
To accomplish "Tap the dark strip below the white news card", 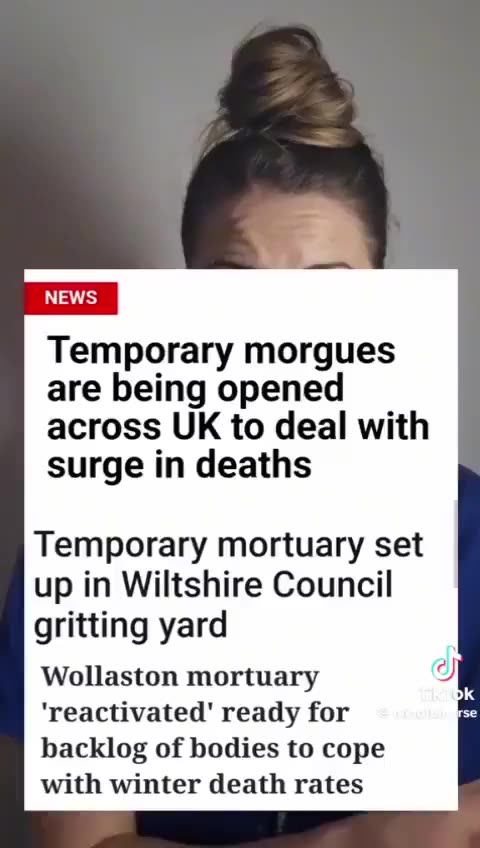I will click(240, 829).
